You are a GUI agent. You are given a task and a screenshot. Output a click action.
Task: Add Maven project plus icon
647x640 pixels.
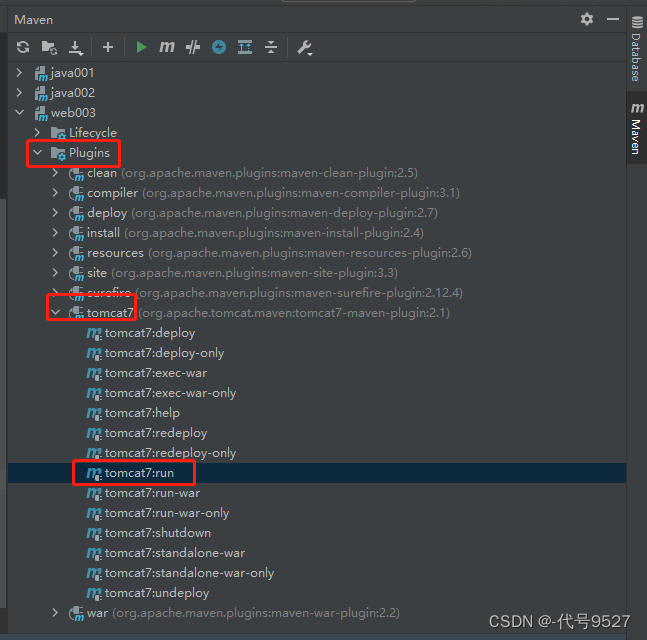coord(108,47)
